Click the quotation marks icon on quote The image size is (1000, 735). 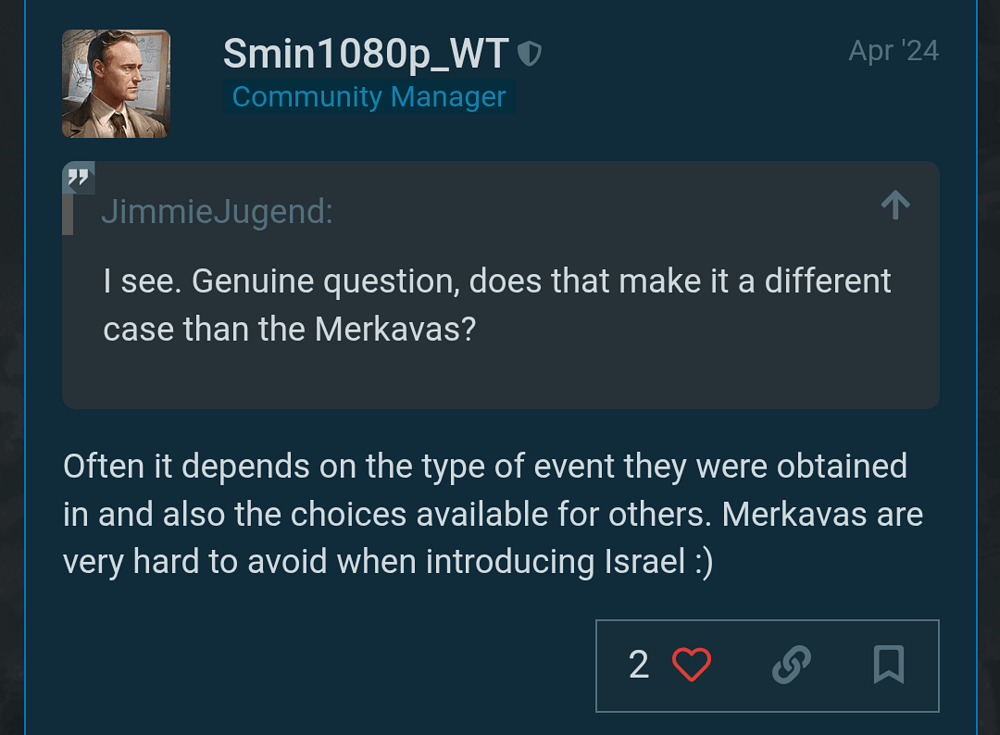pyautogui.click(x=78, y=179)
